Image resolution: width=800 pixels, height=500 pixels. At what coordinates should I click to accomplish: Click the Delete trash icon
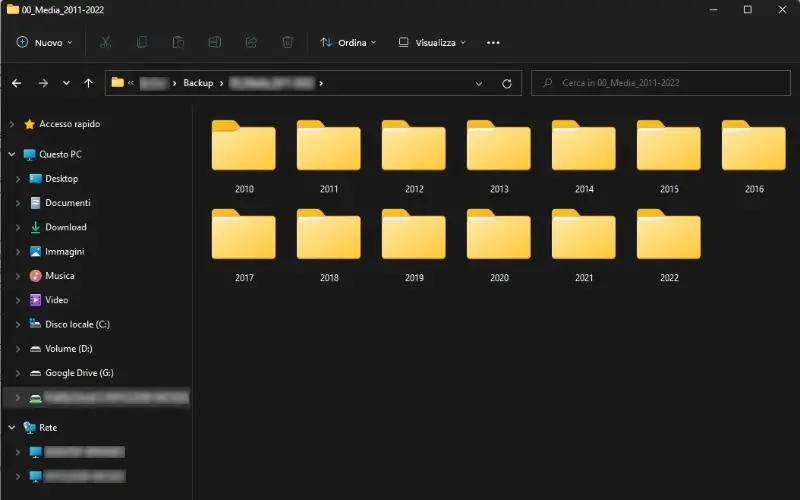pos(288,42)
